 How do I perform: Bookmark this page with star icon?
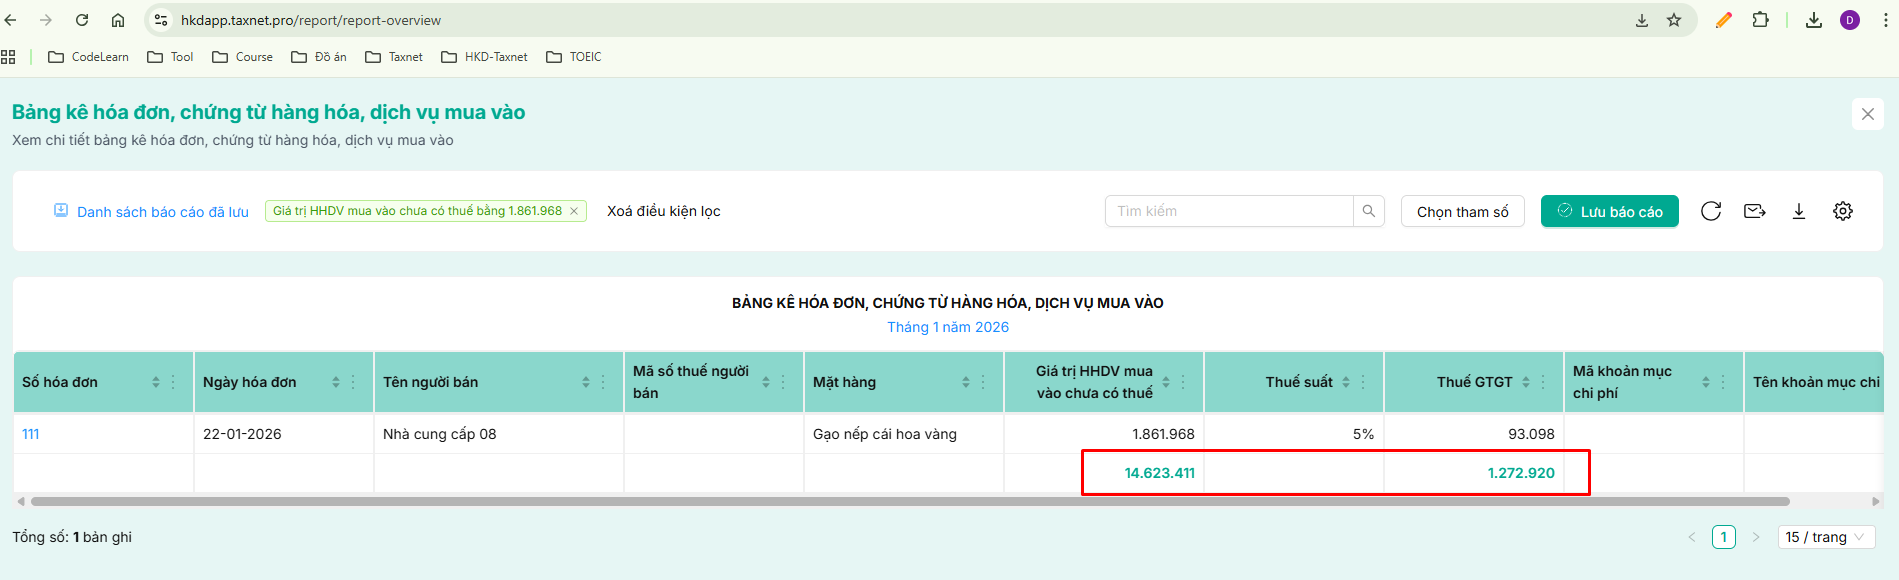point(1674,20)
